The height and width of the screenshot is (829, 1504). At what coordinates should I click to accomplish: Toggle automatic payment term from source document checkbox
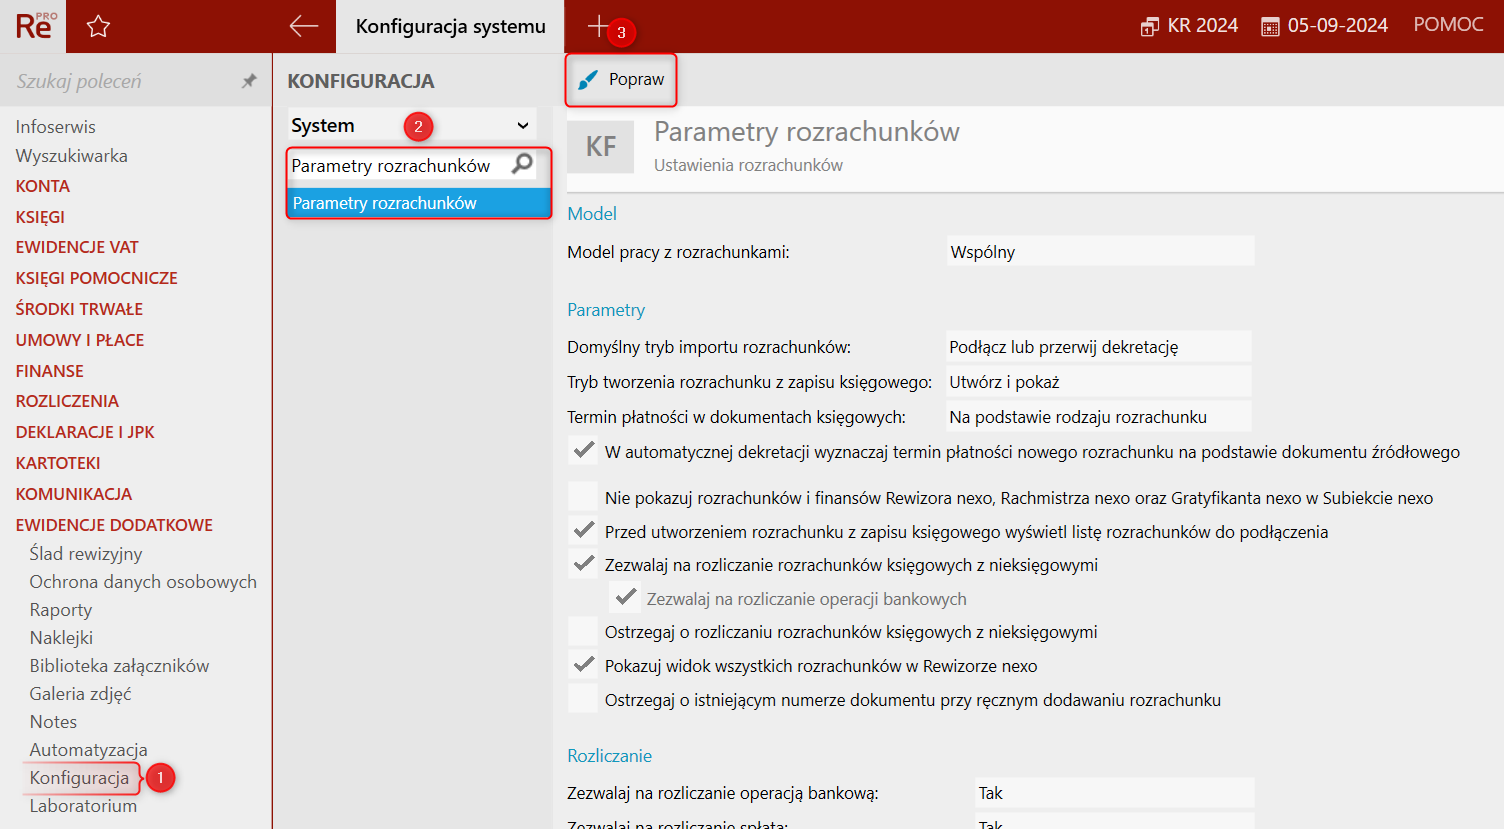(583, 451)
